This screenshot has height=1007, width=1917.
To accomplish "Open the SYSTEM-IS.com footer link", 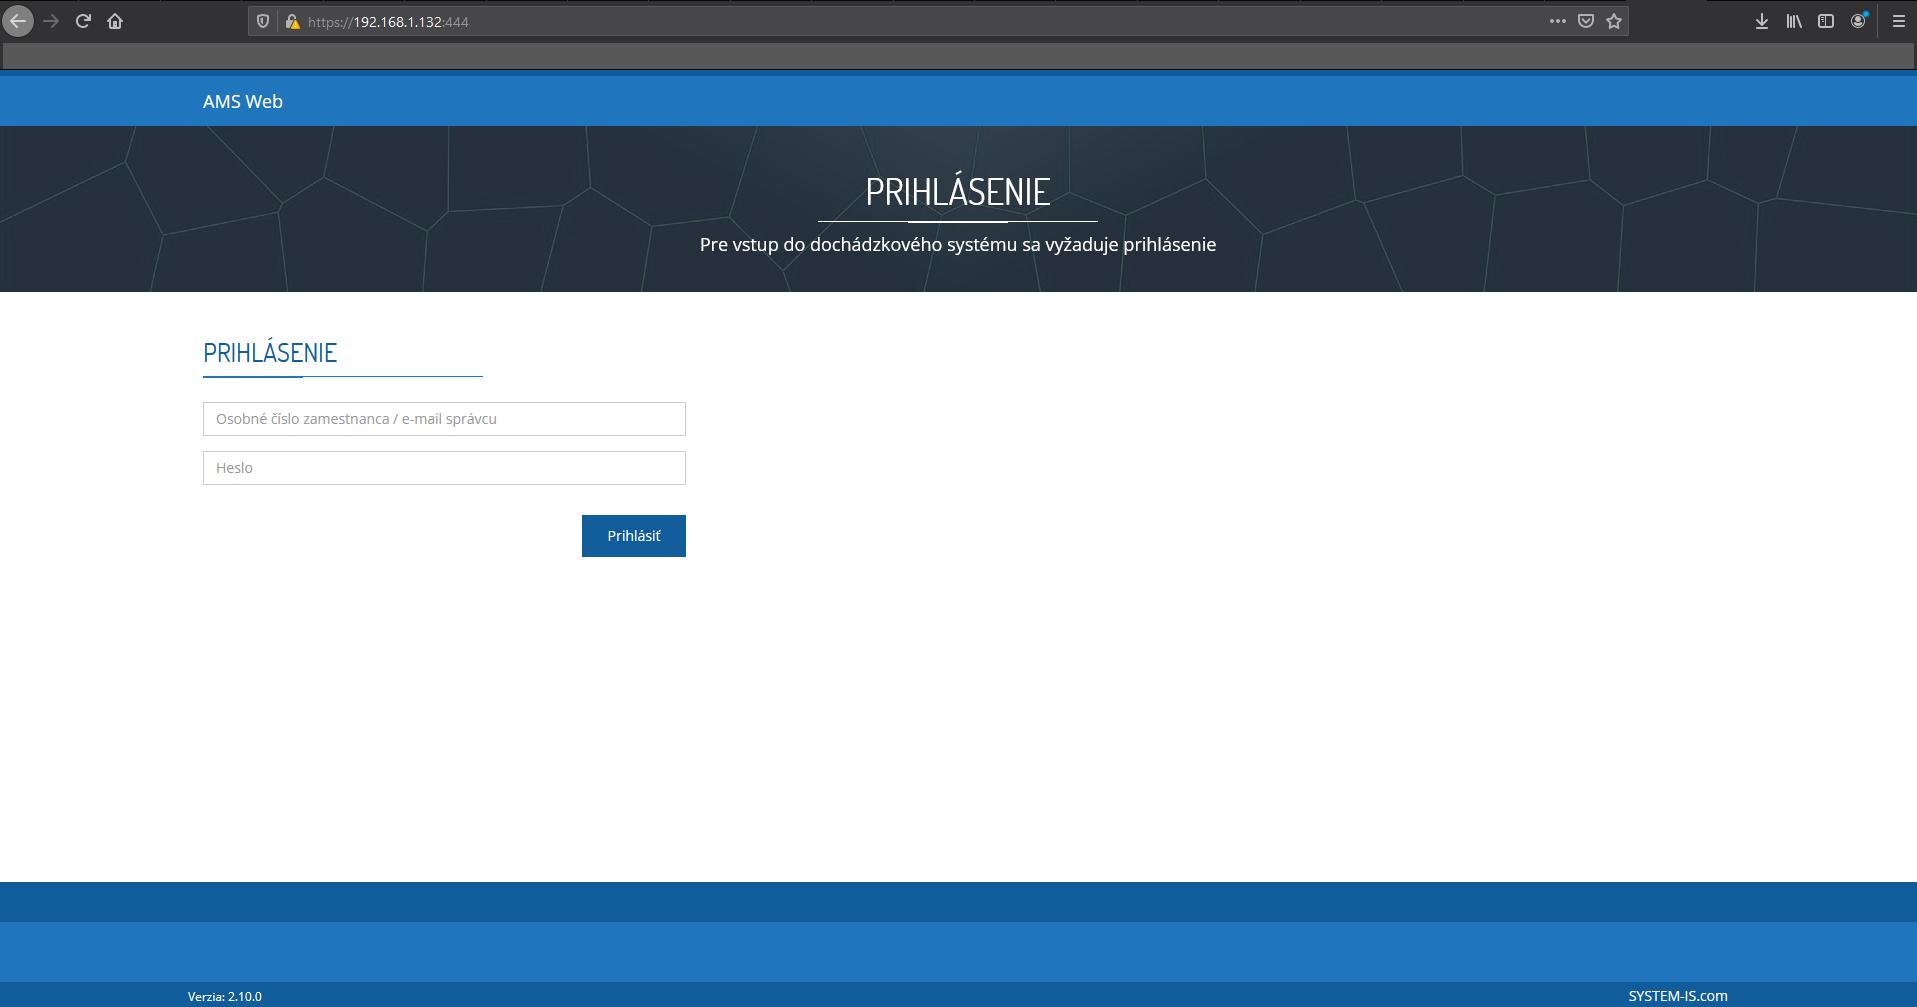I will 1676,995.
